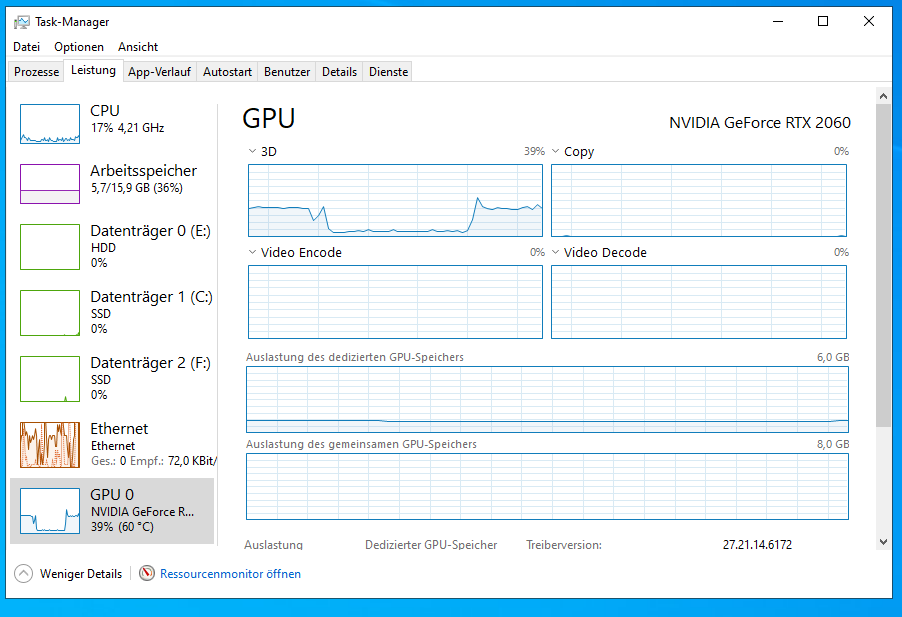Open the Arbeitsspeicher memory graph thumbnail
Screen dimensions: 902x617
tap(50, 184)
